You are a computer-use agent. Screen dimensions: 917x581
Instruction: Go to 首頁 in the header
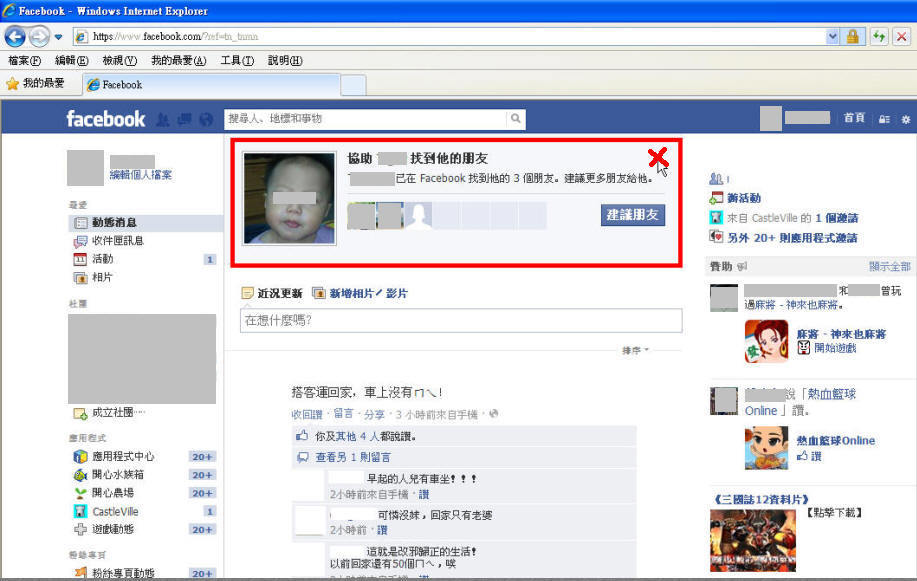854,118
